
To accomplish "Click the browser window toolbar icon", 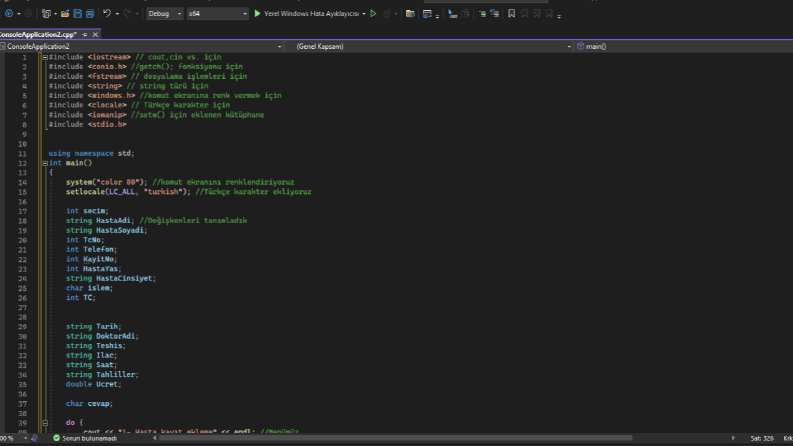I will tap(427, 14).
